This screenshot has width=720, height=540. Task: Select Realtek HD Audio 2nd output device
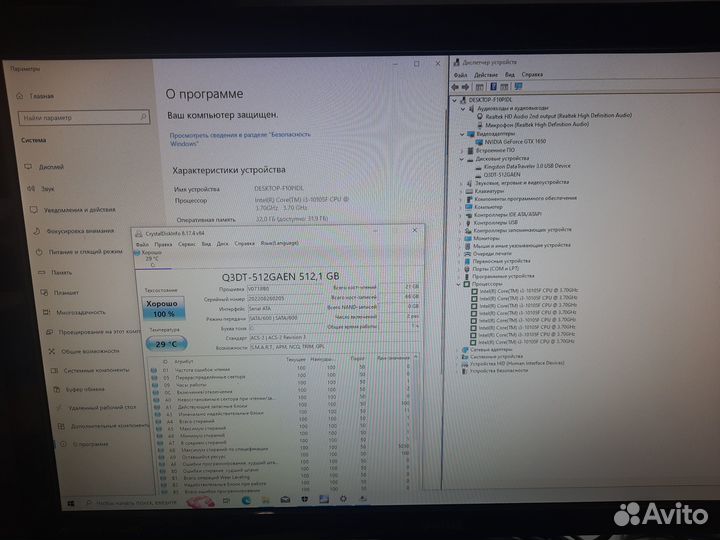pos(558,116)
